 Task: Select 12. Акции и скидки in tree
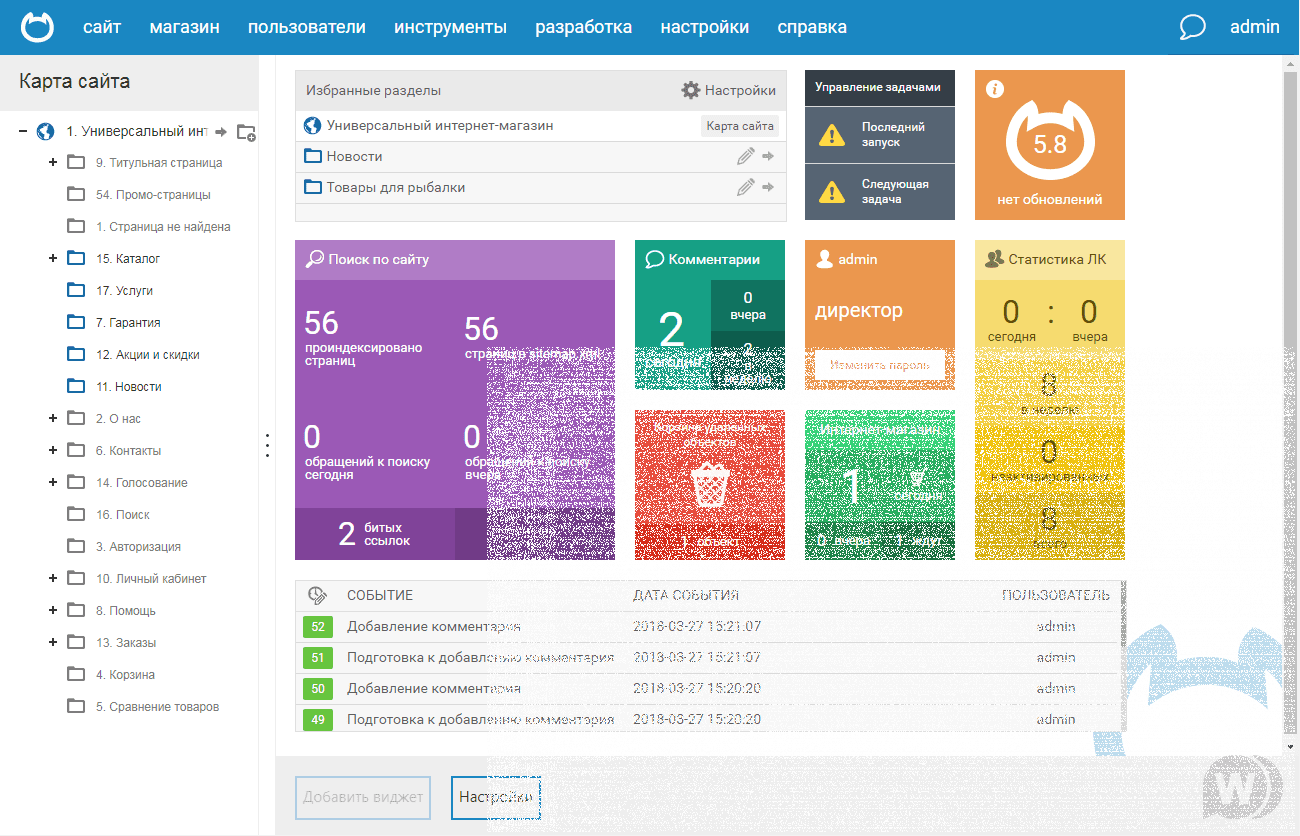coord(147,355)
